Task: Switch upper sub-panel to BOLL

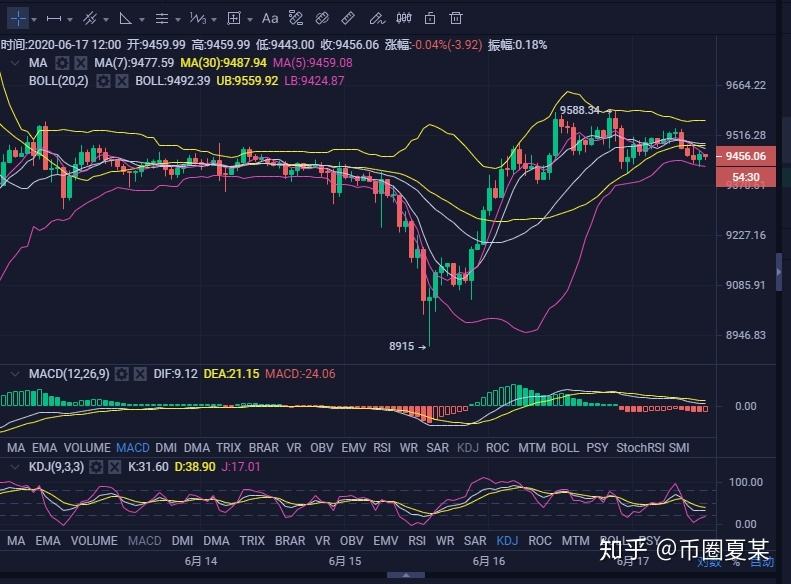Action: tap(565, 448)
